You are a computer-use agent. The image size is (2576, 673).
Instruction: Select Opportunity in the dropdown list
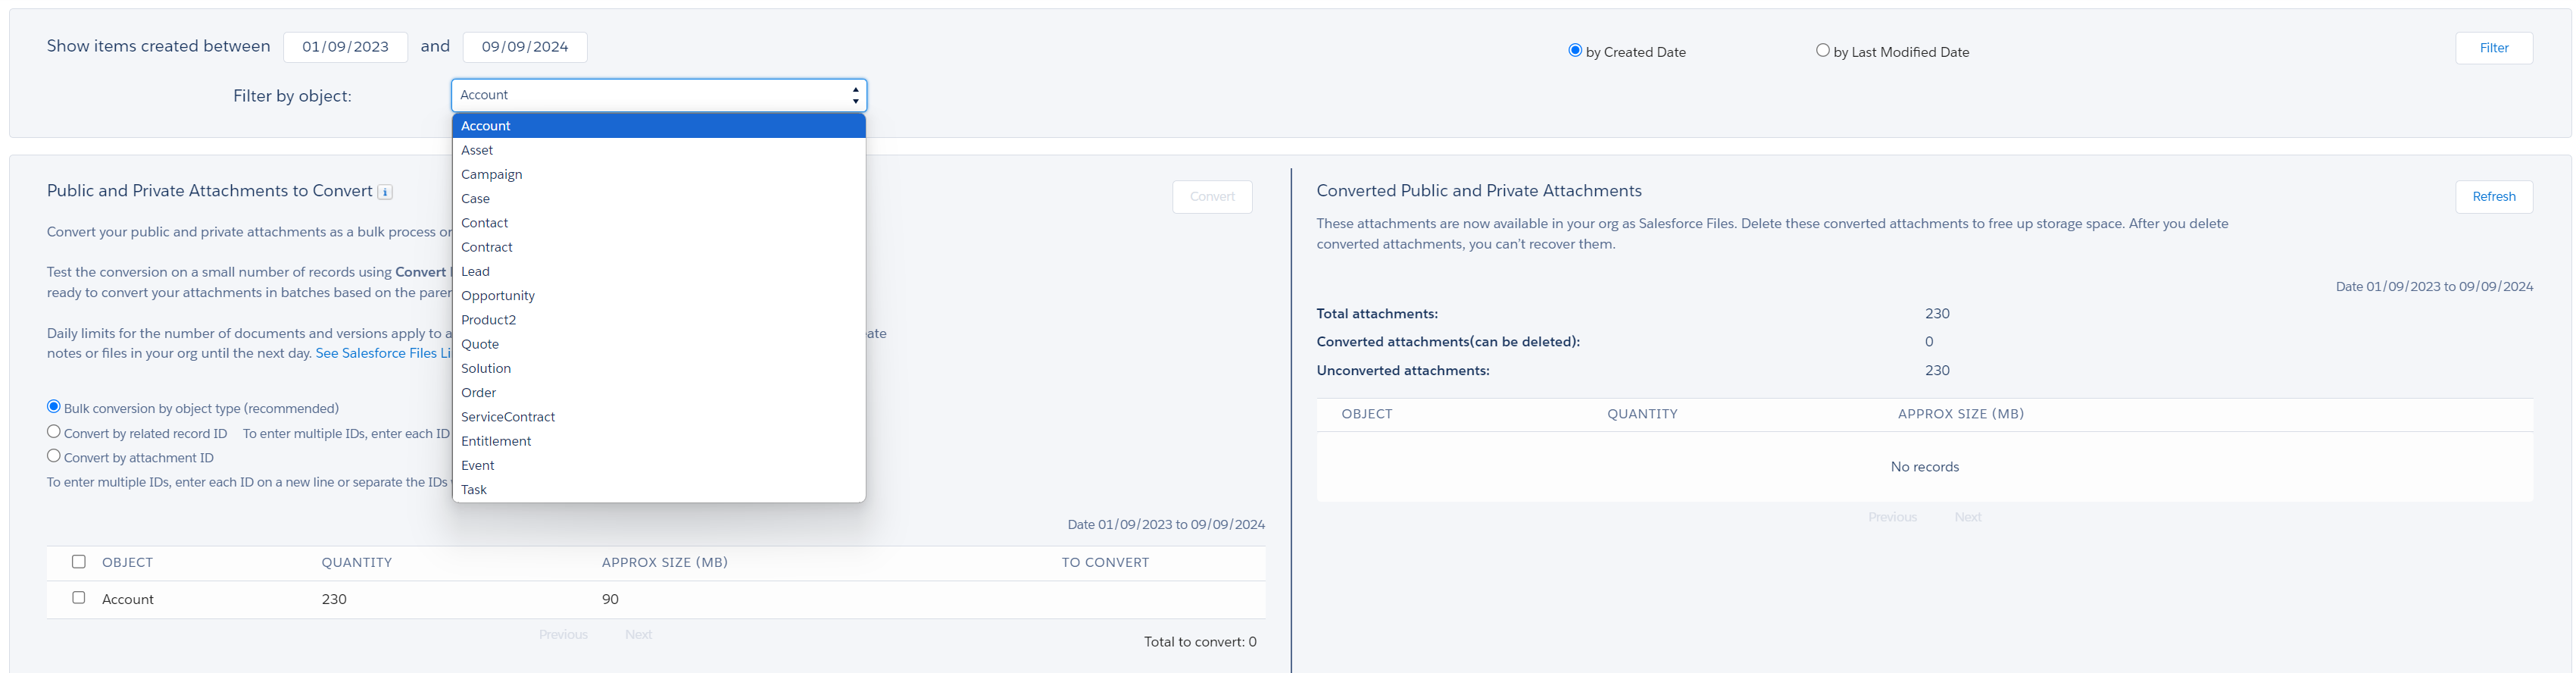coord(659,295)
